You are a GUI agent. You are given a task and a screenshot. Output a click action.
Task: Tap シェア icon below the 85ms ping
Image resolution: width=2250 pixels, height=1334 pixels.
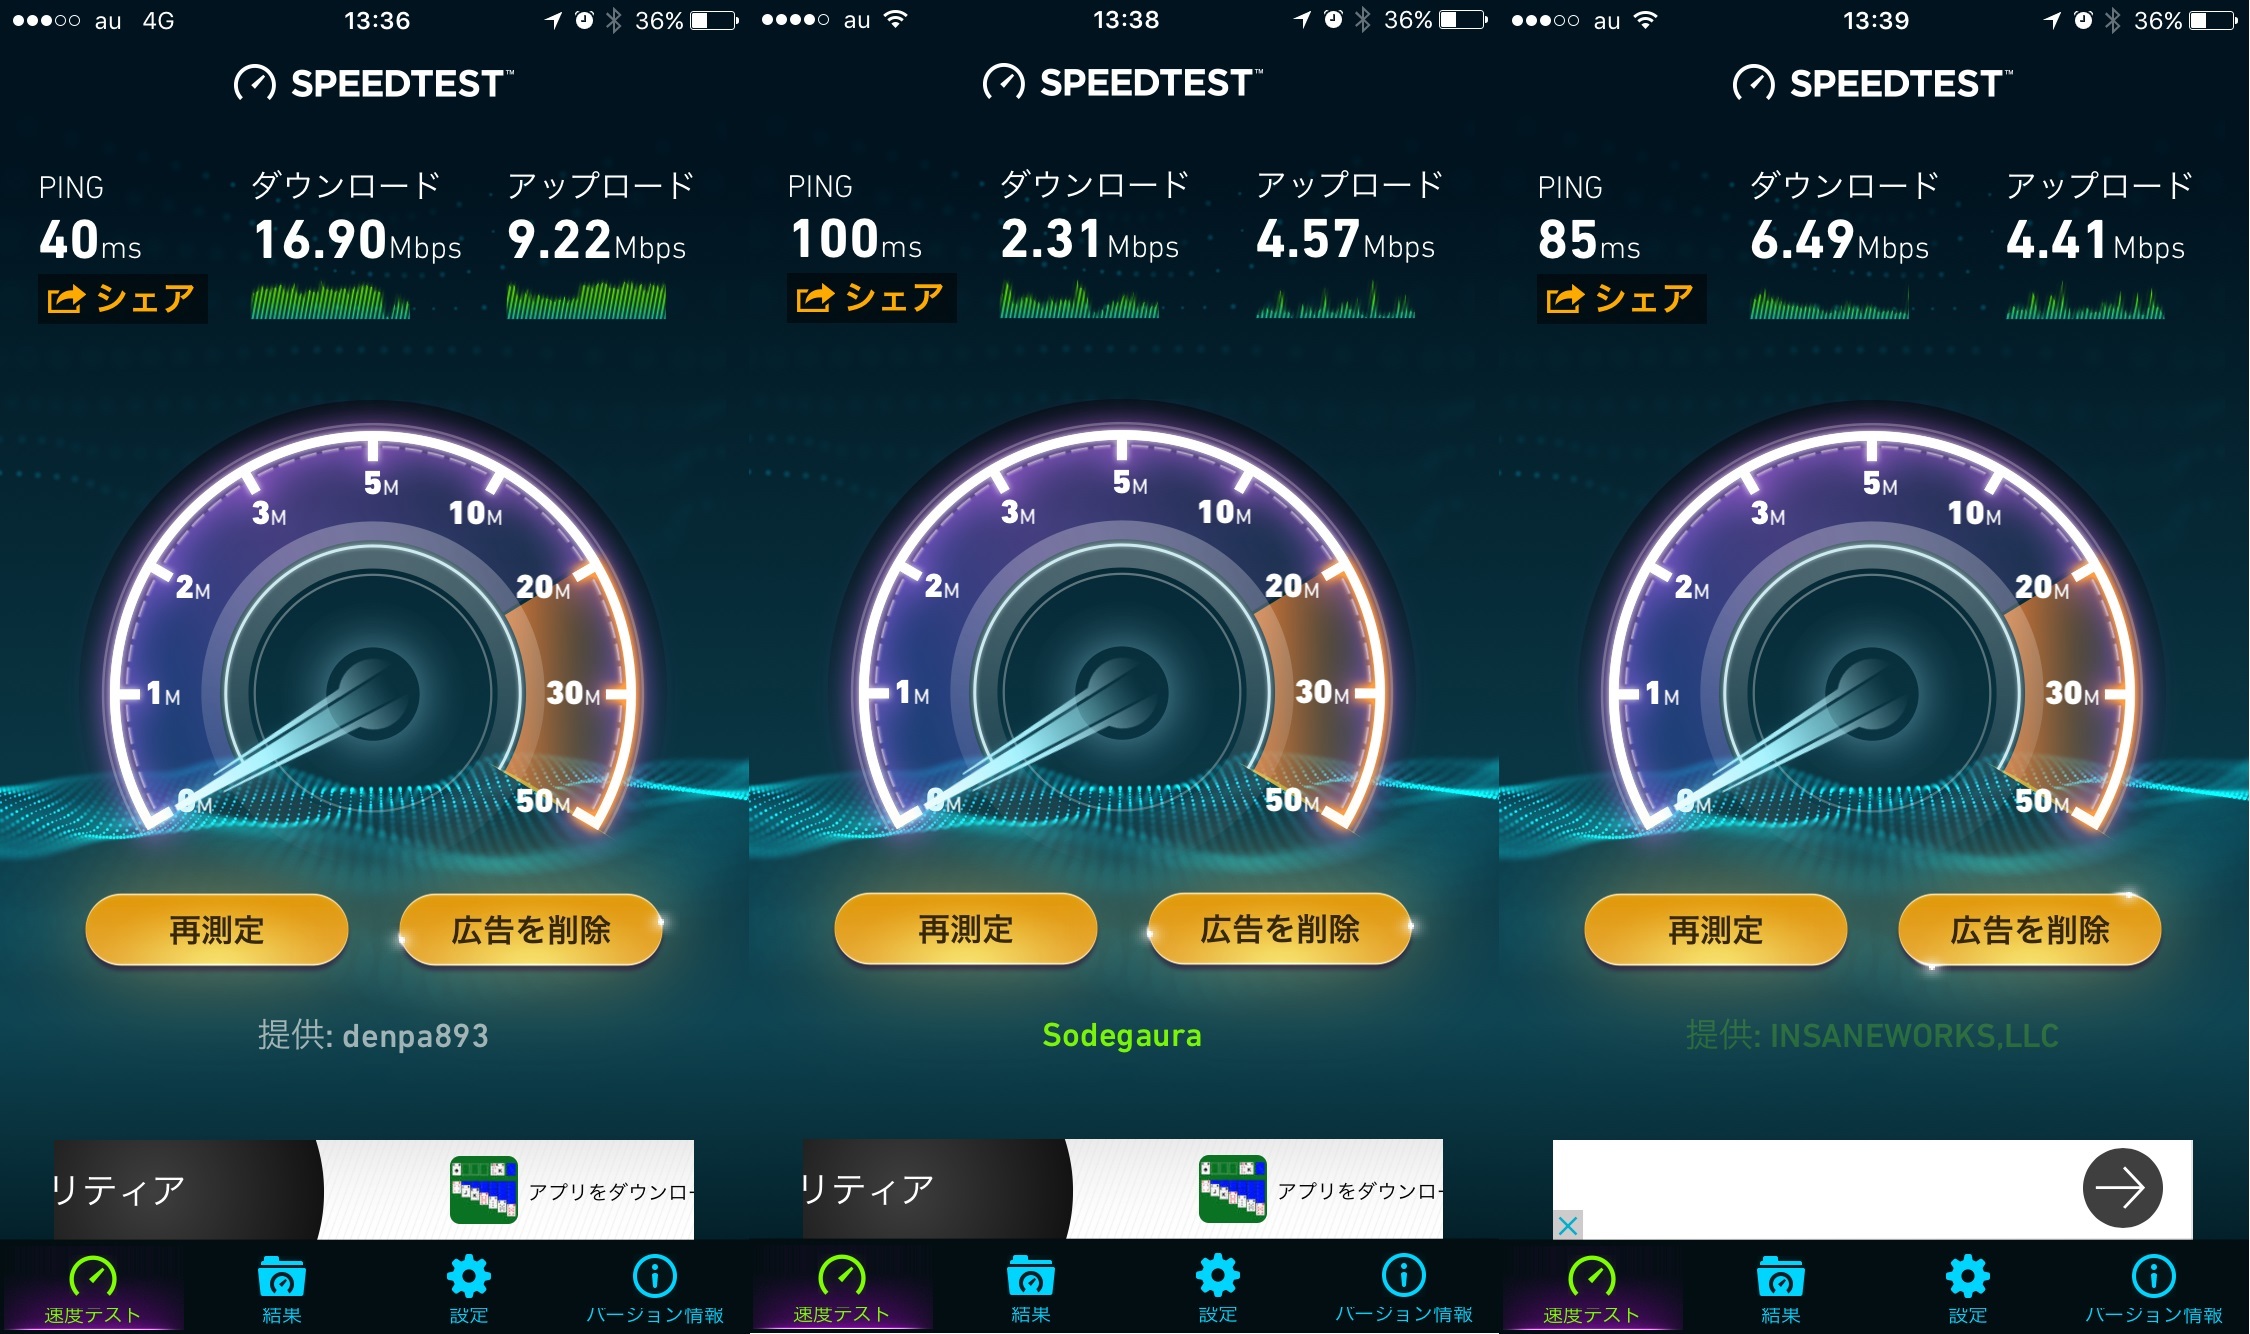pyautogui.click(x=1621, y=298)
